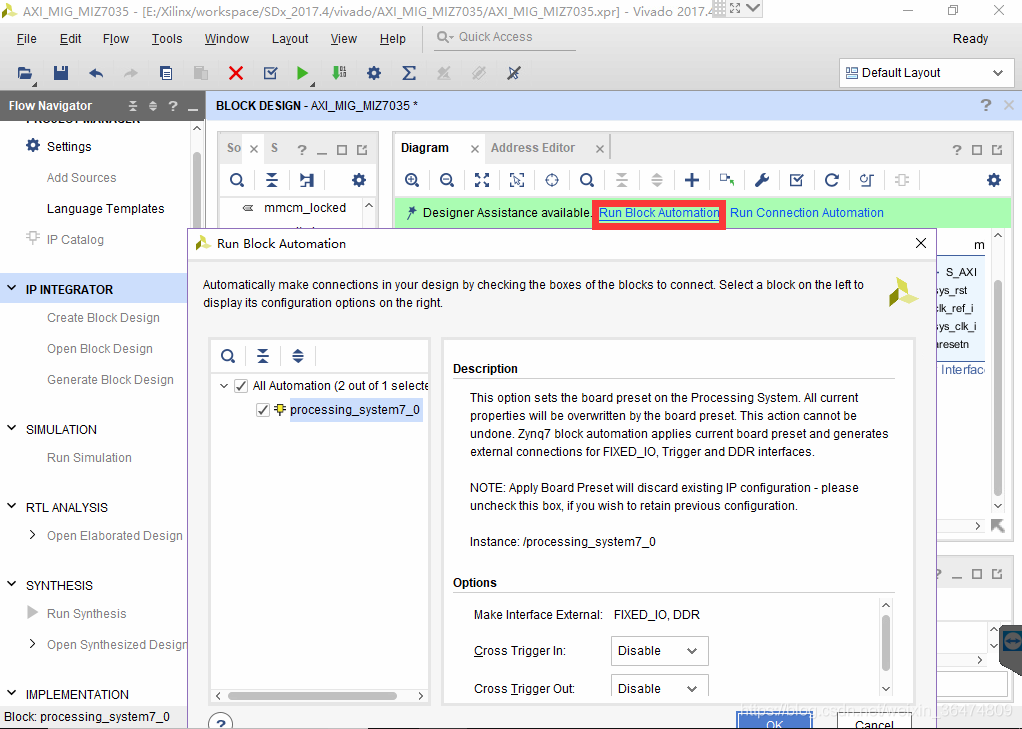
Task: Expand Open Synthesized Design item
Action: click(33, 644)
